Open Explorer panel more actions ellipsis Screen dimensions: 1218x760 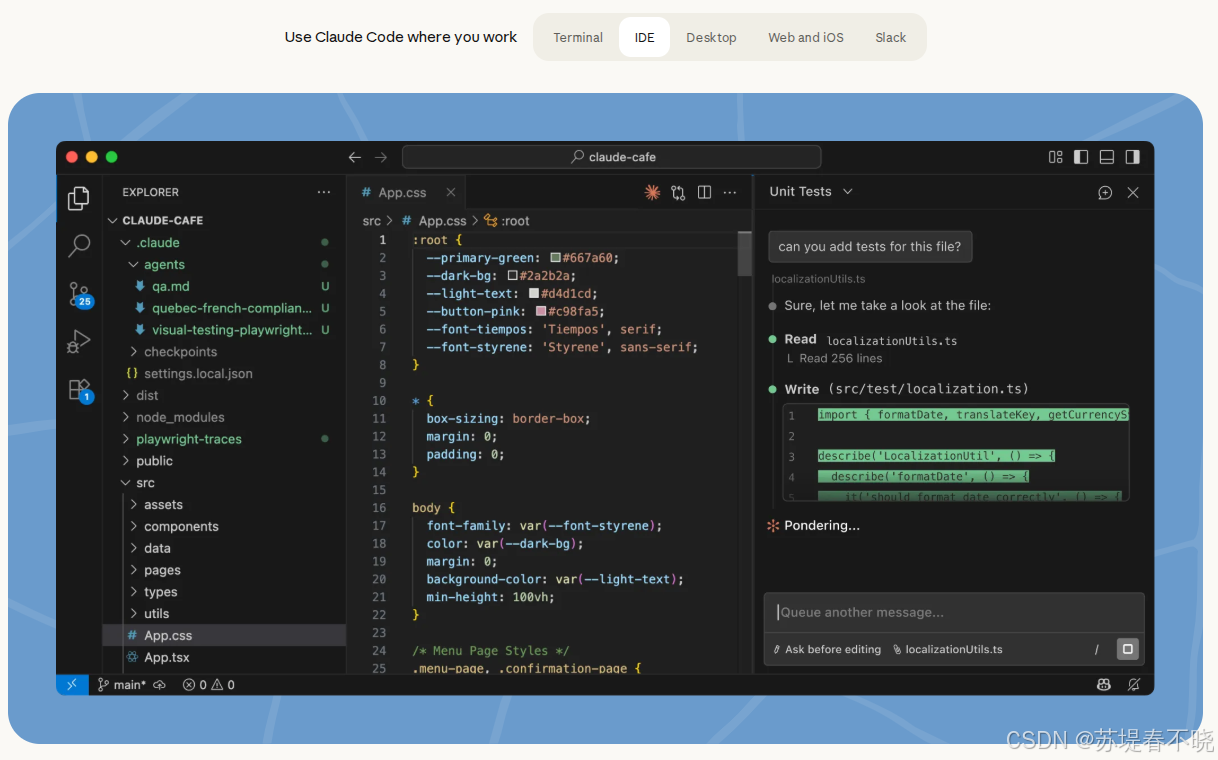323,192
